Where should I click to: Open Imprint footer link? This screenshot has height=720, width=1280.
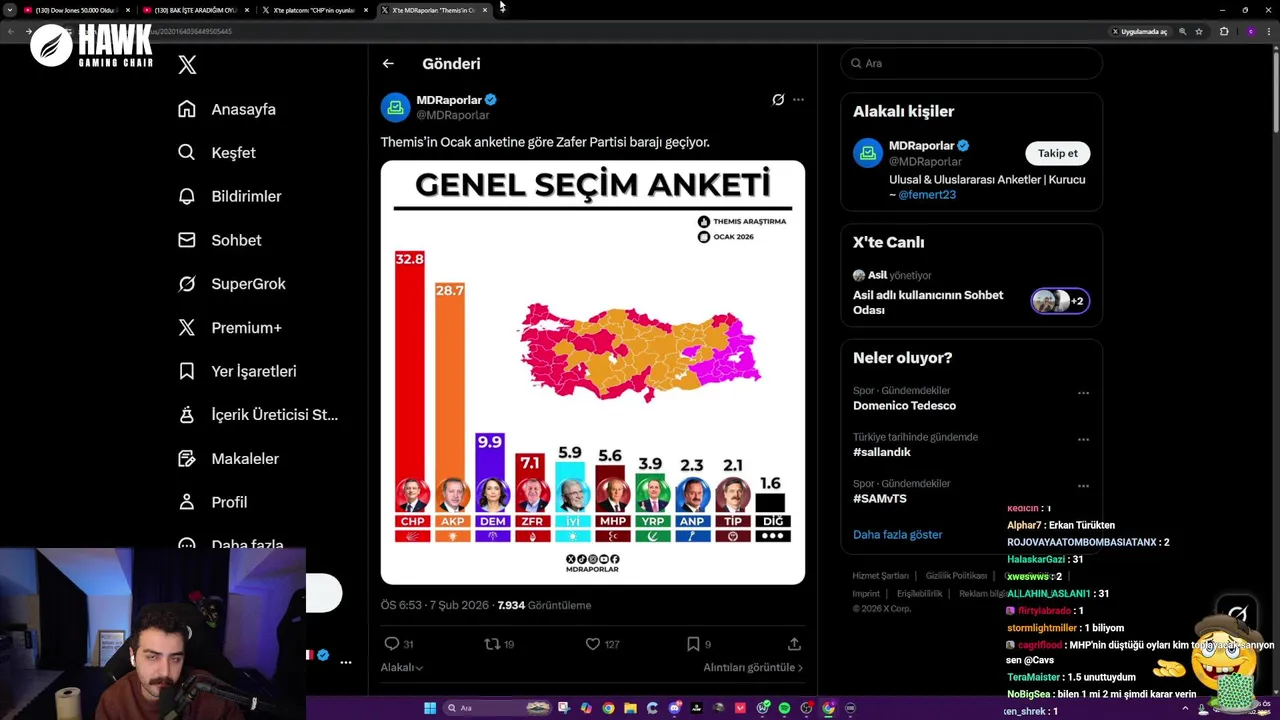click(x=866, y=593)
